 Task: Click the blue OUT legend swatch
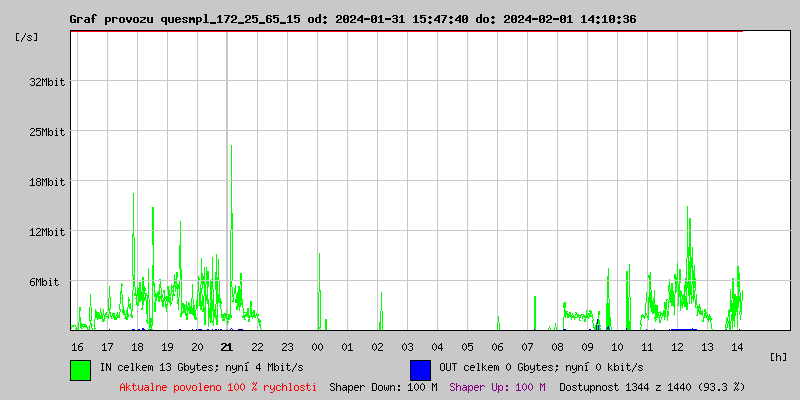420,369
